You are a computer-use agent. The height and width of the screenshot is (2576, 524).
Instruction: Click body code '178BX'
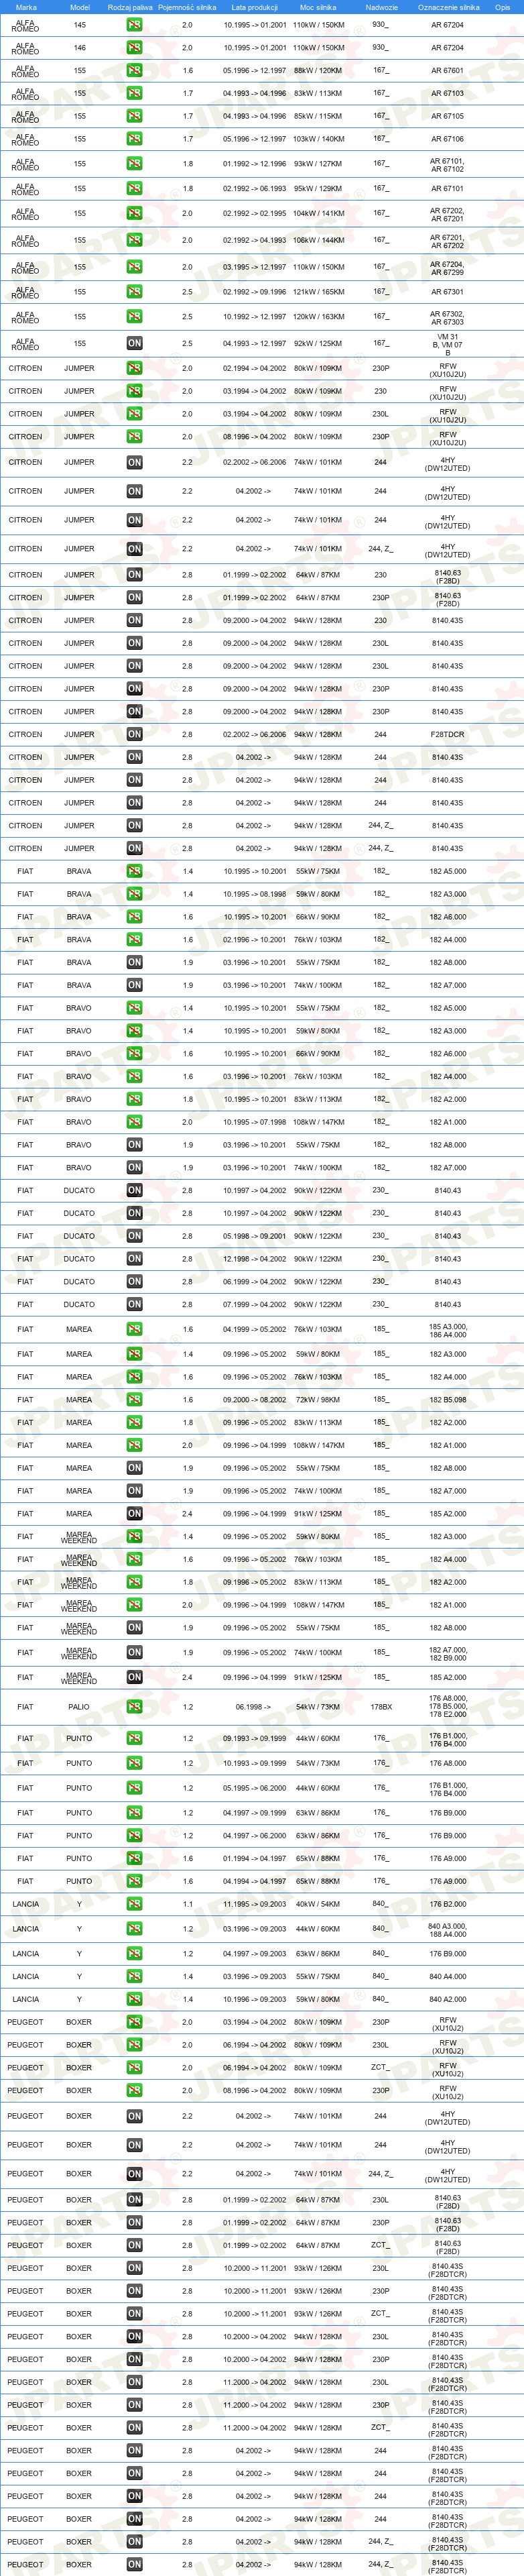tap(381, 1707)
